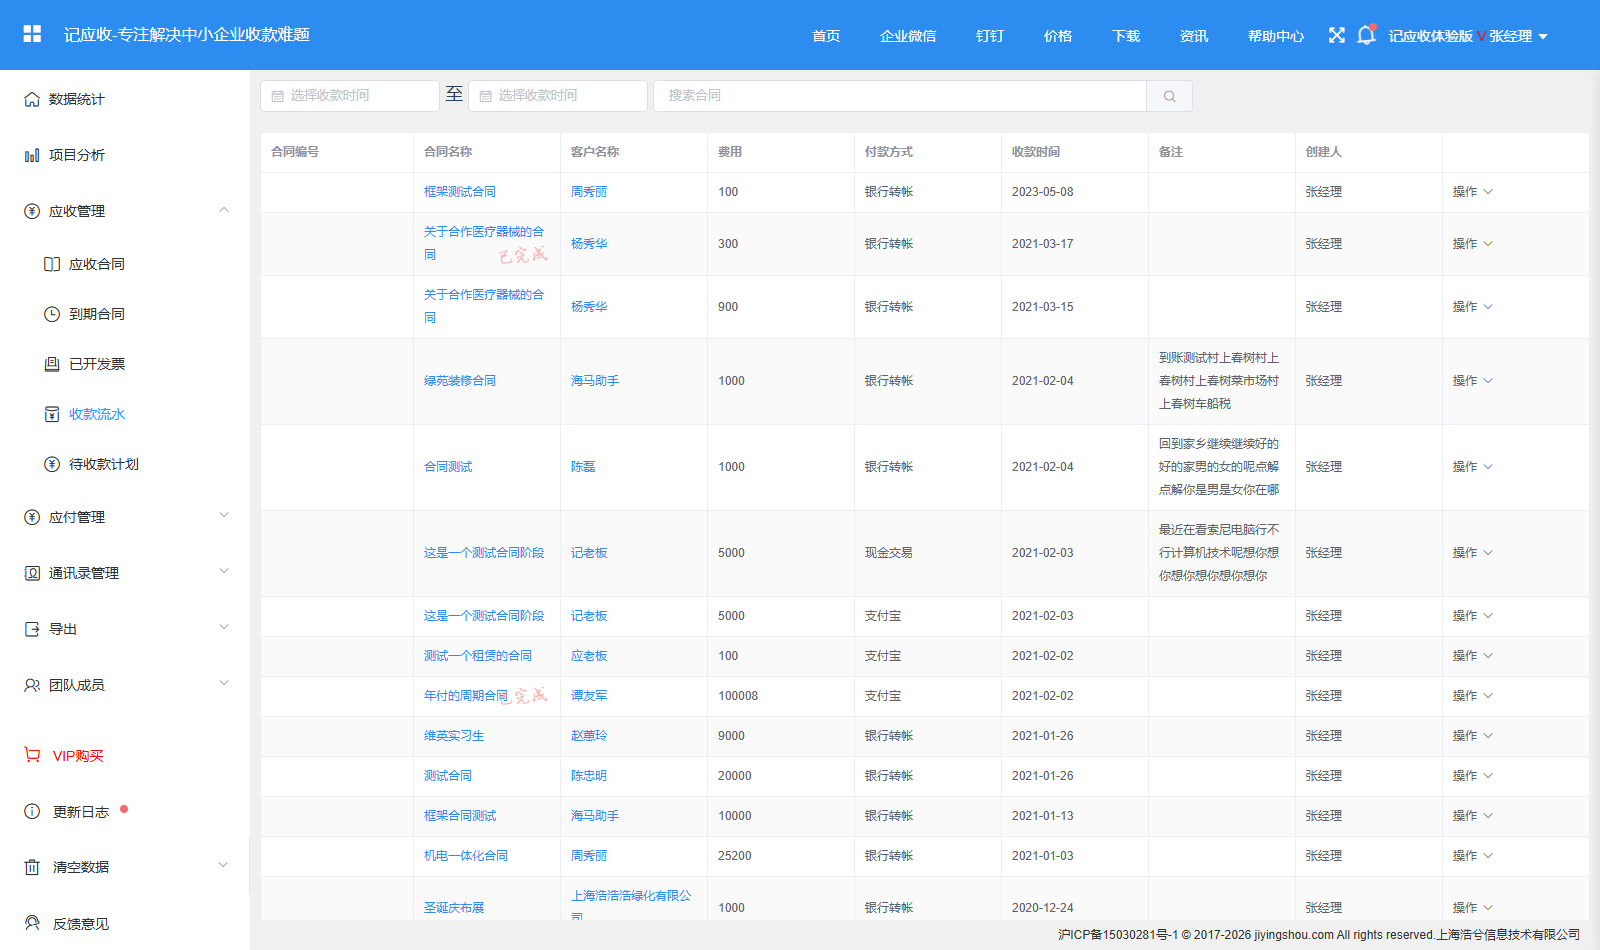
Task: Open notifications bell icon
Action: pyautogui.click(x=1366, y=35)
